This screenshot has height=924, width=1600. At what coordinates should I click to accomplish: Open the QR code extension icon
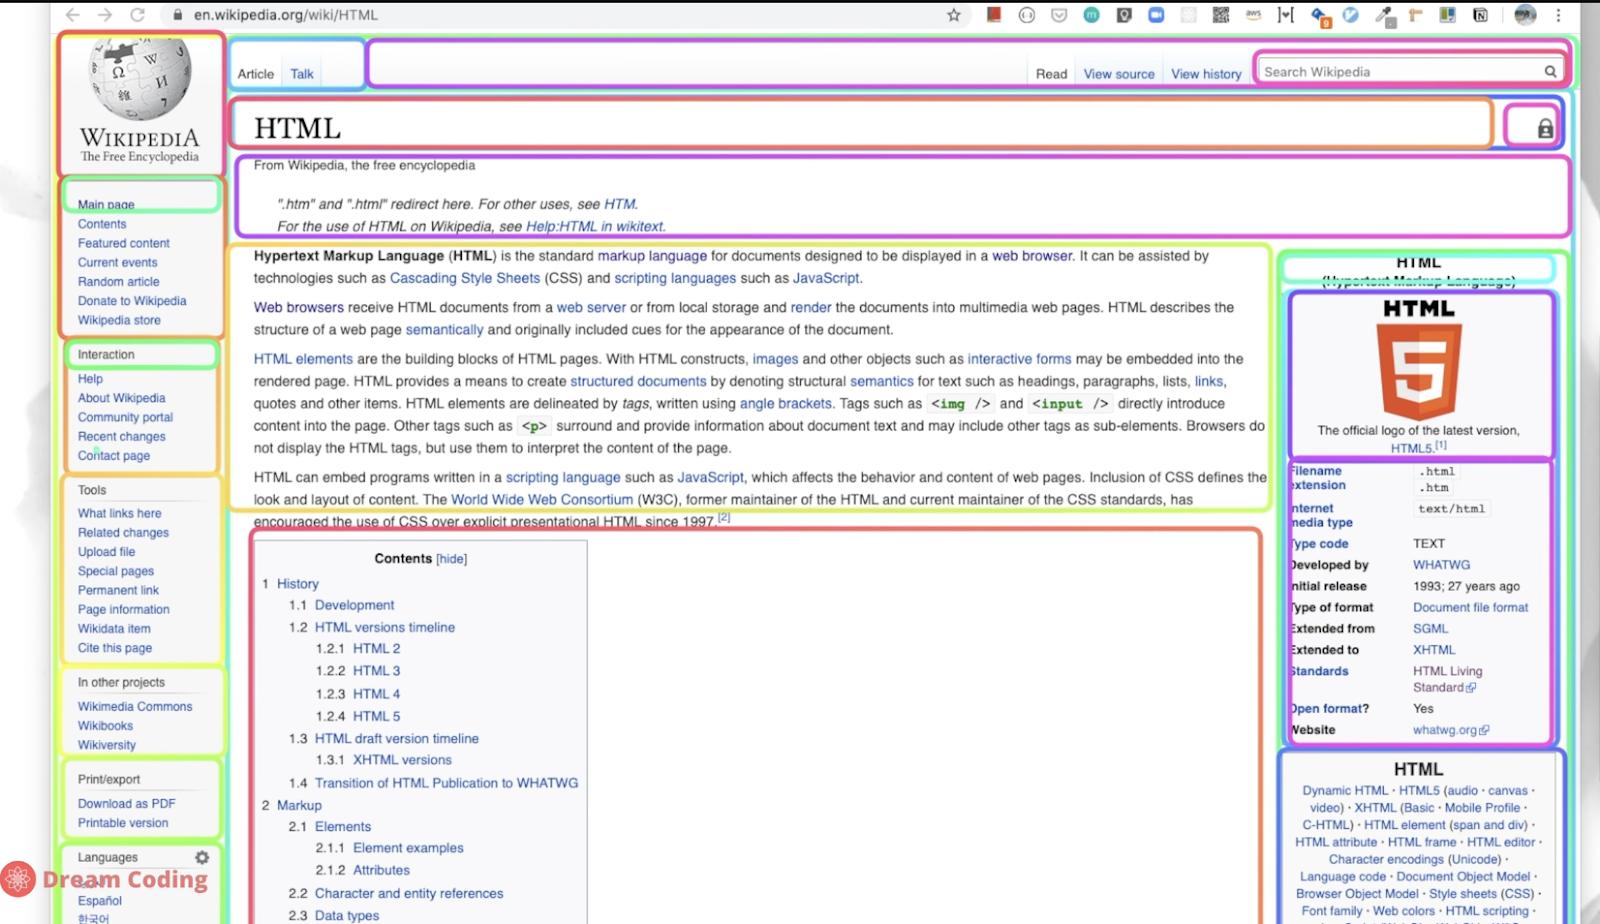tap(1221, 15)
